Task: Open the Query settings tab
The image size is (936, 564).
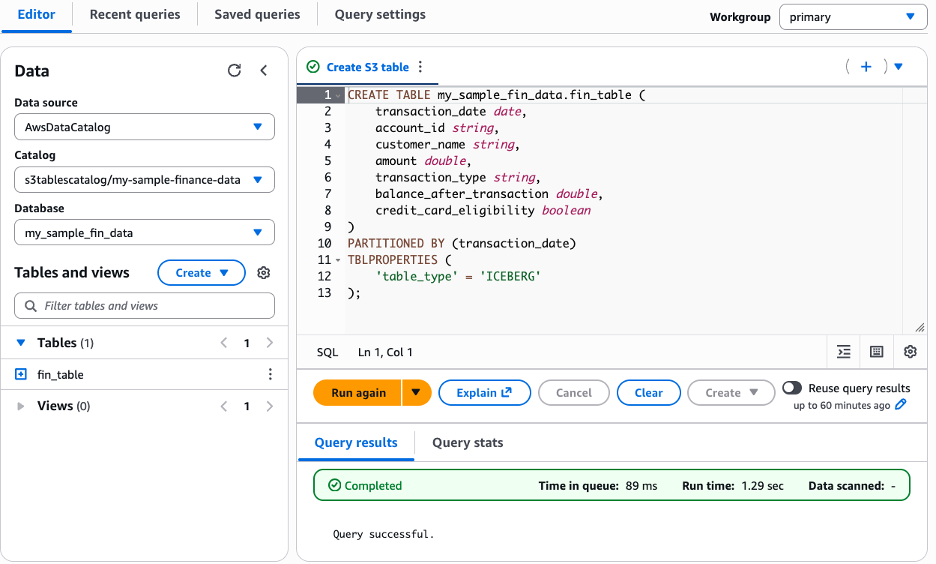Action: 380,15
